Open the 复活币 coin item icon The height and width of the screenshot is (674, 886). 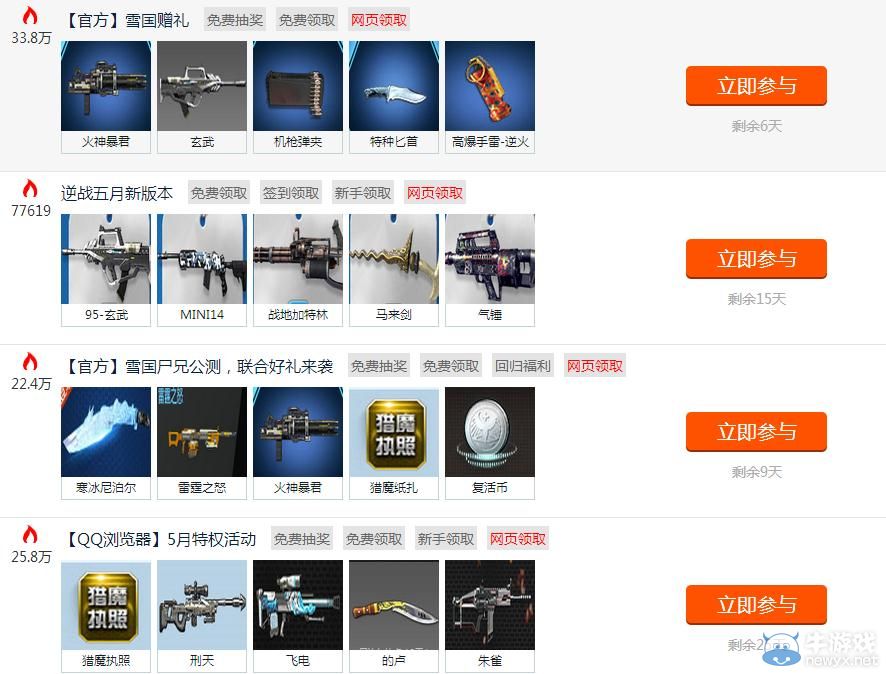click(490, 432)
